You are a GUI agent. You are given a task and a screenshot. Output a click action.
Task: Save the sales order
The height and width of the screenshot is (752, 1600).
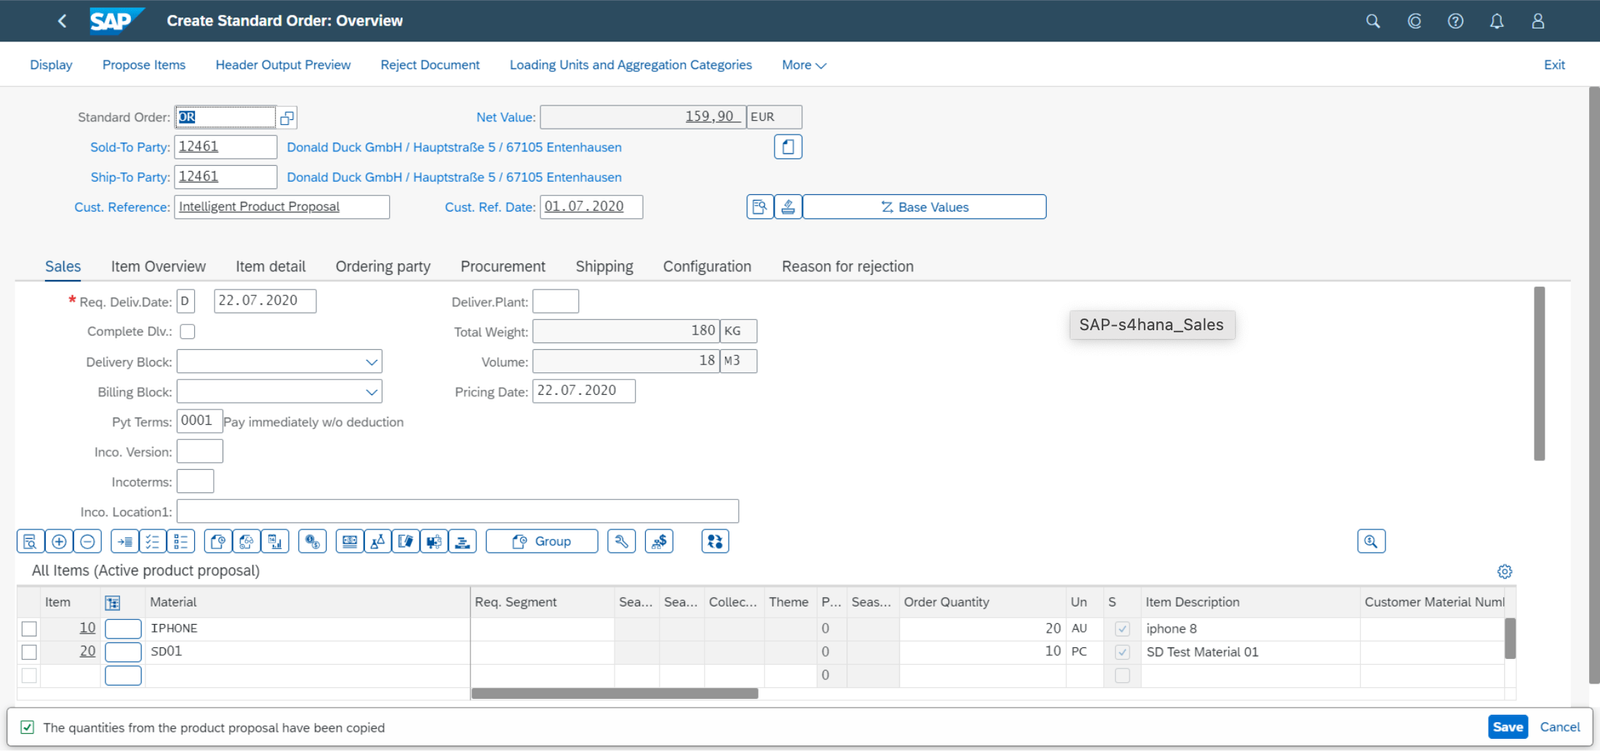[x=1508, y=728]
